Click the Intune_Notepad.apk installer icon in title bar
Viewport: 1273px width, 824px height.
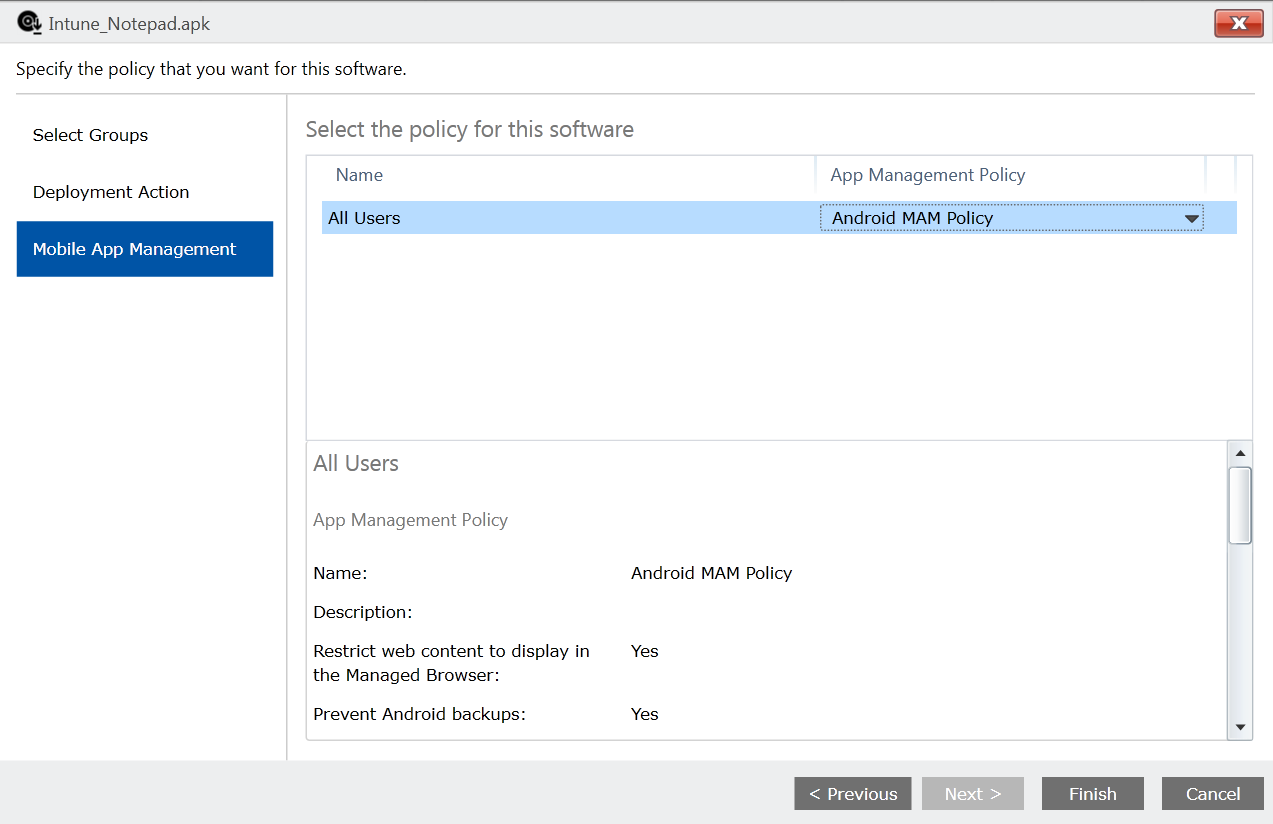[x=29, y=22]
